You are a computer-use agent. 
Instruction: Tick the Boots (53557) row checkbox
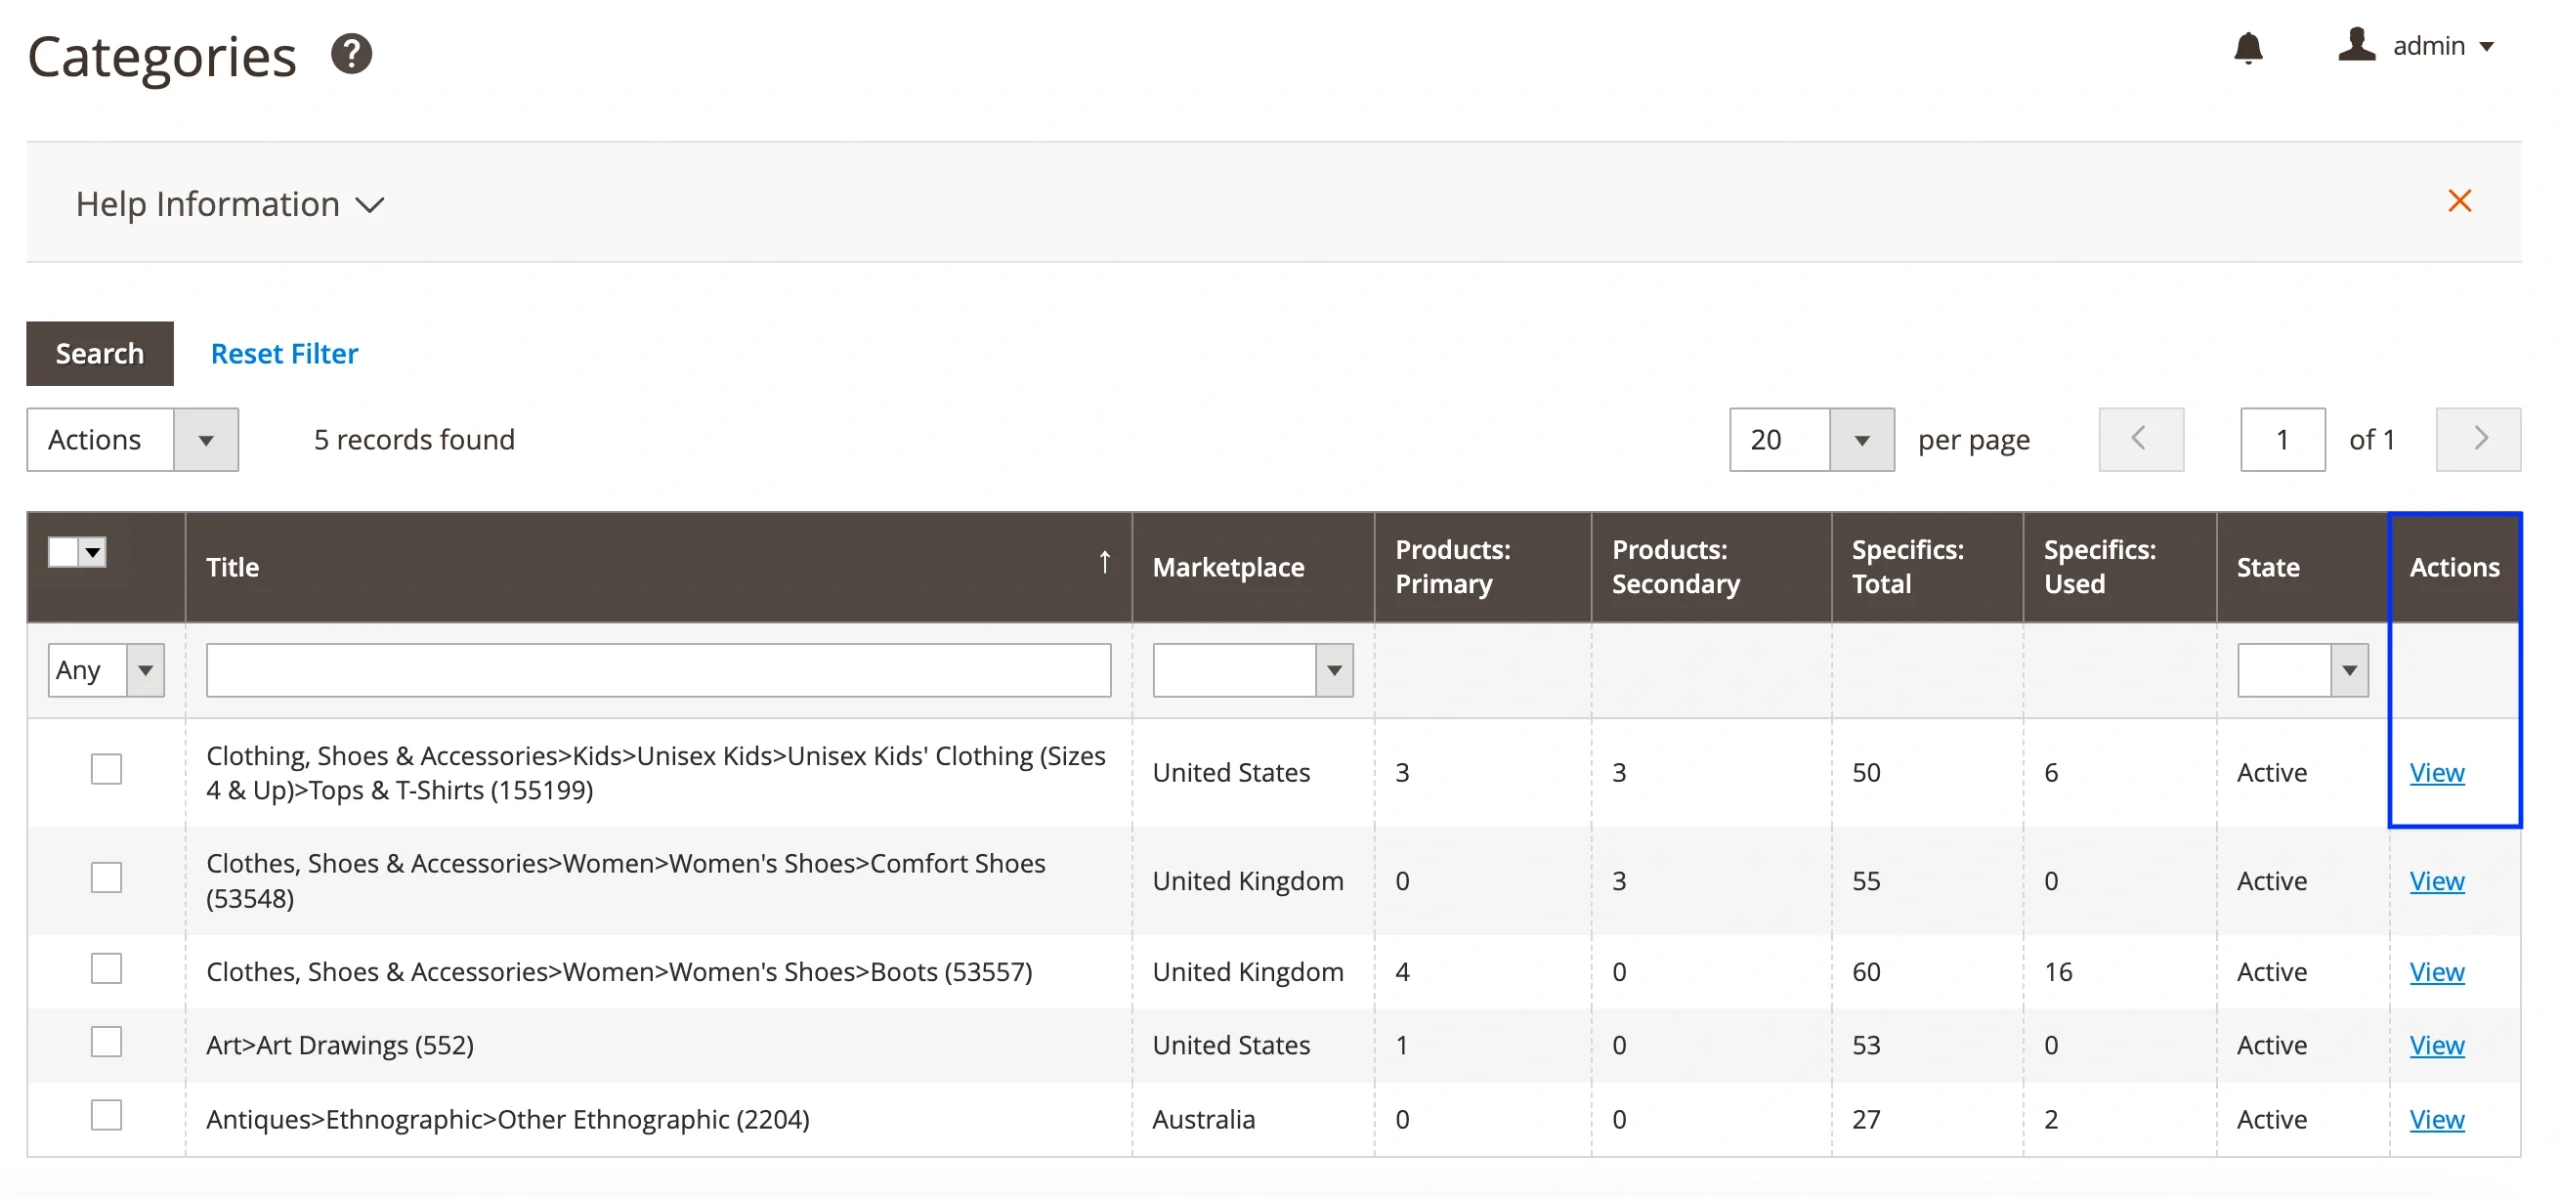[x=106, y=968]
